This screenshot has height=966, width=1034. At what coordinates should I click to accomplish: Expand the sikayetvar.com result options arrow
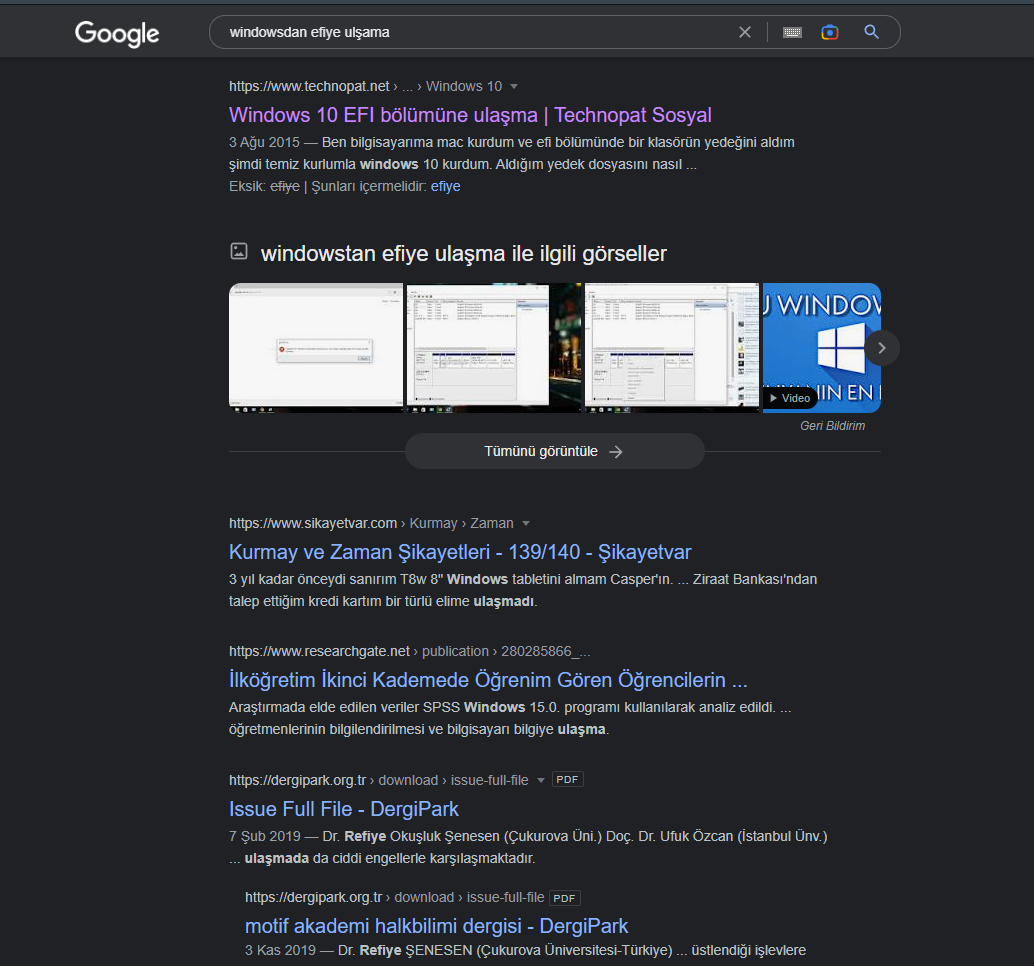coord(526,524)
